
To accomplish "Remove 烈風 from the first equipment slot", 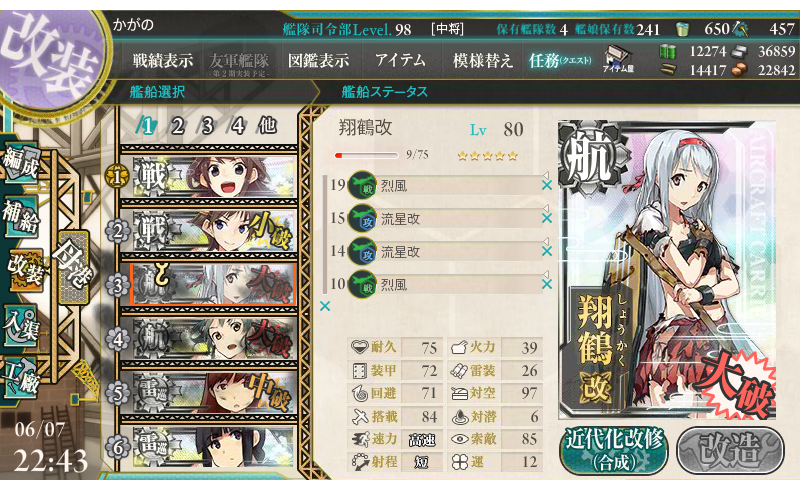I will click(x=546, y=185).
